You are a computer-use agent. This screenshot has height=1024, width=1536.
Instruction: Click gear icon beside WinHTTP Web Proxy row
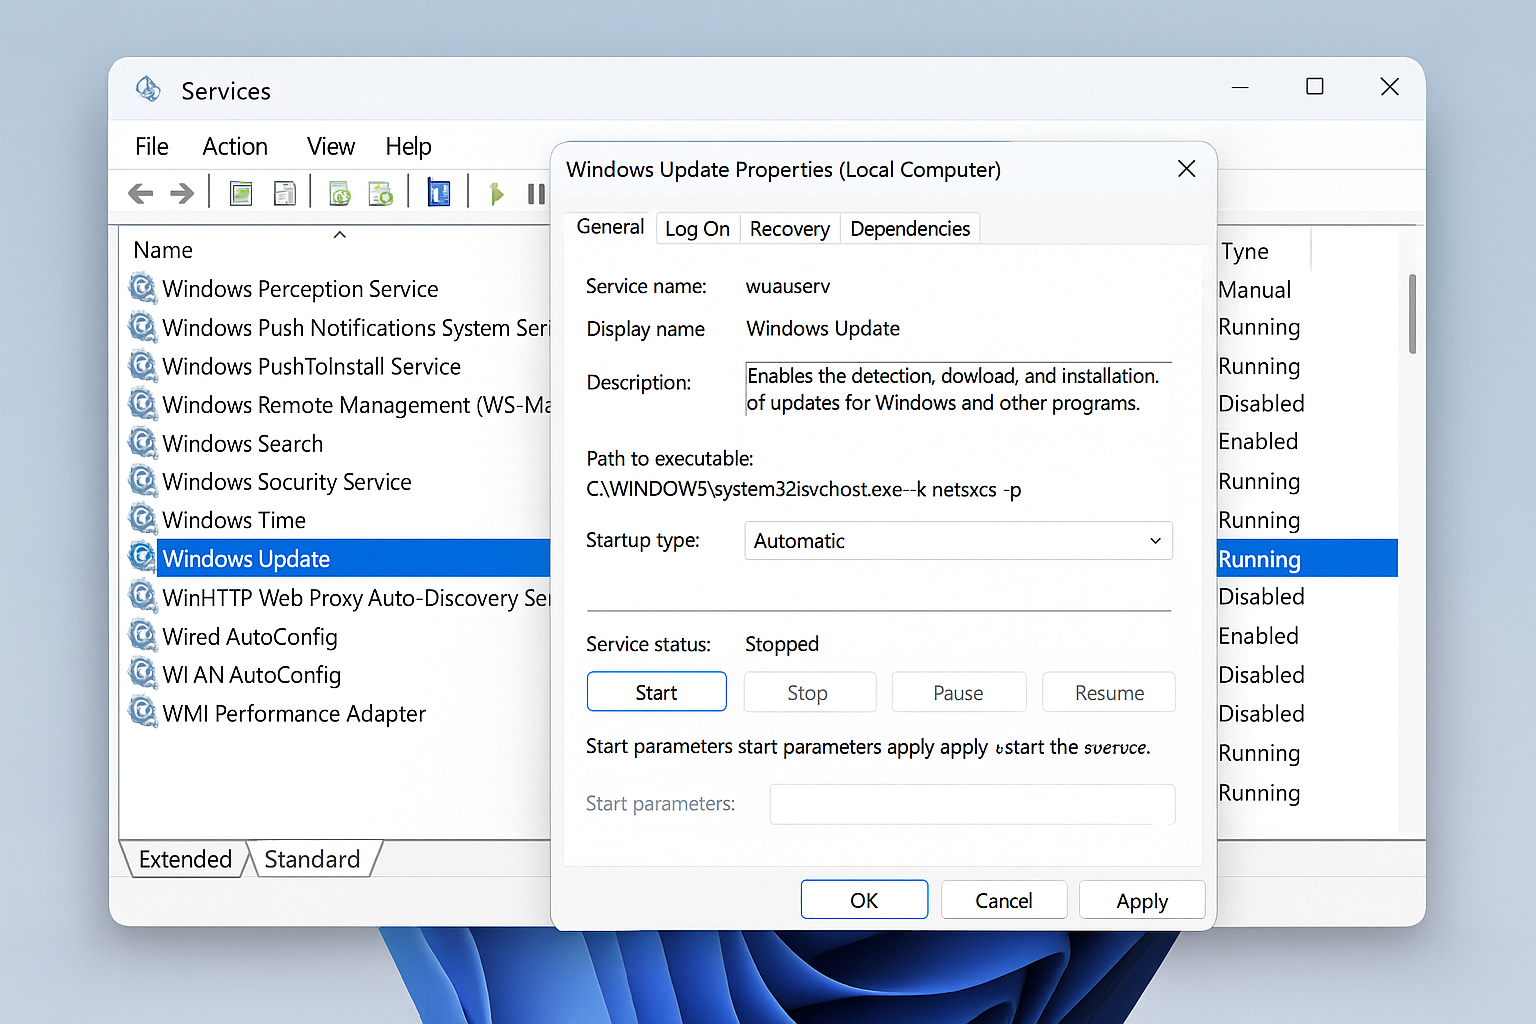(143, 597)
